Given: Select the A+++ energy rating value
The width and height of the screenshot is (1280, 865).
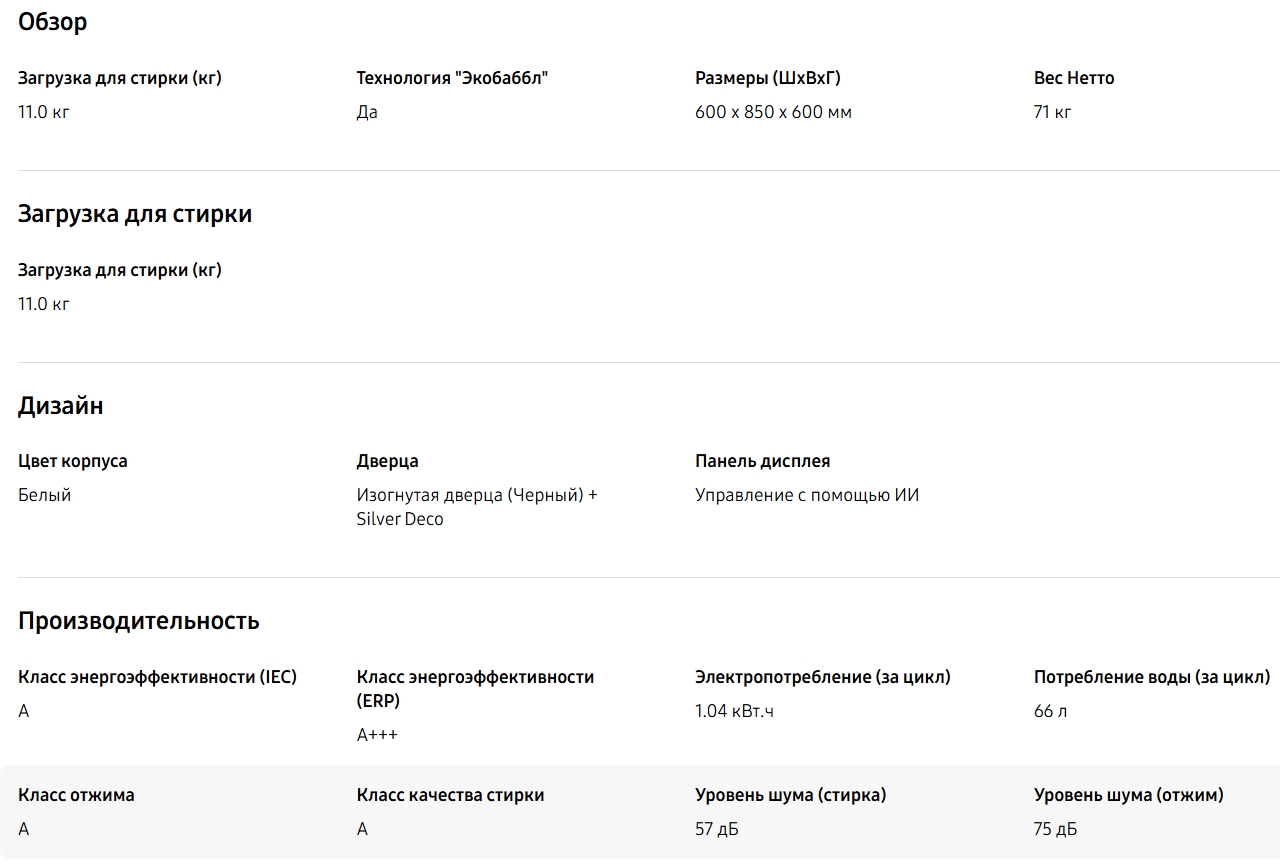Looking at the screenshot, I should 377,735.
